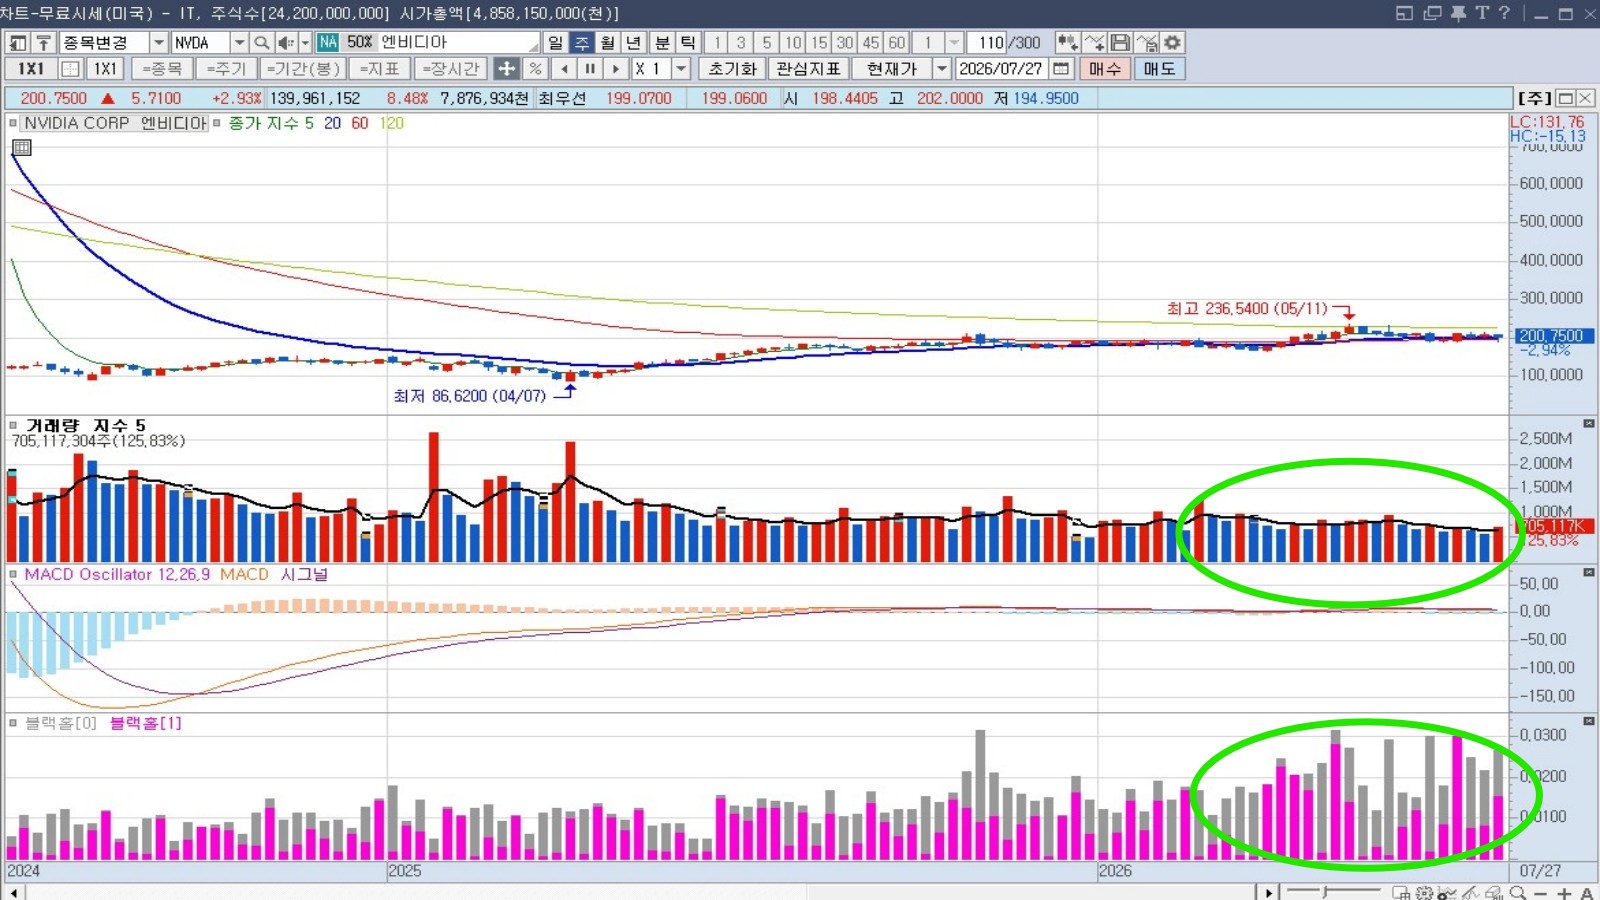Open the NVDA ticker dropdown

tap(239, 42)
